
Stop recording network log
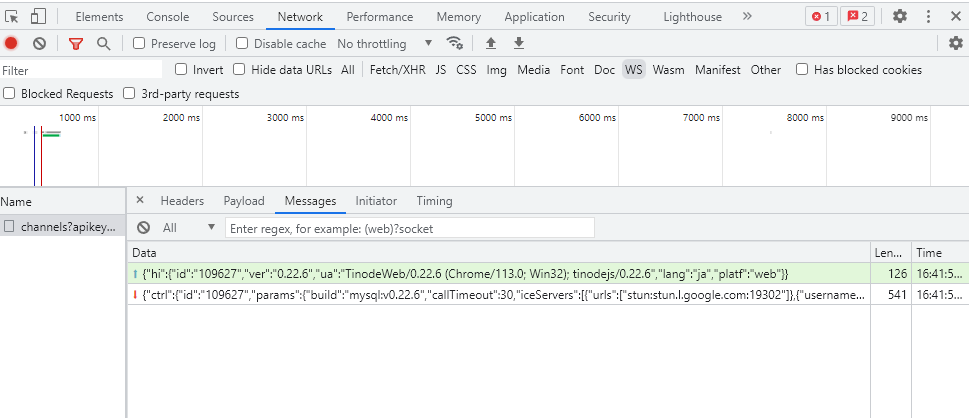11,43
